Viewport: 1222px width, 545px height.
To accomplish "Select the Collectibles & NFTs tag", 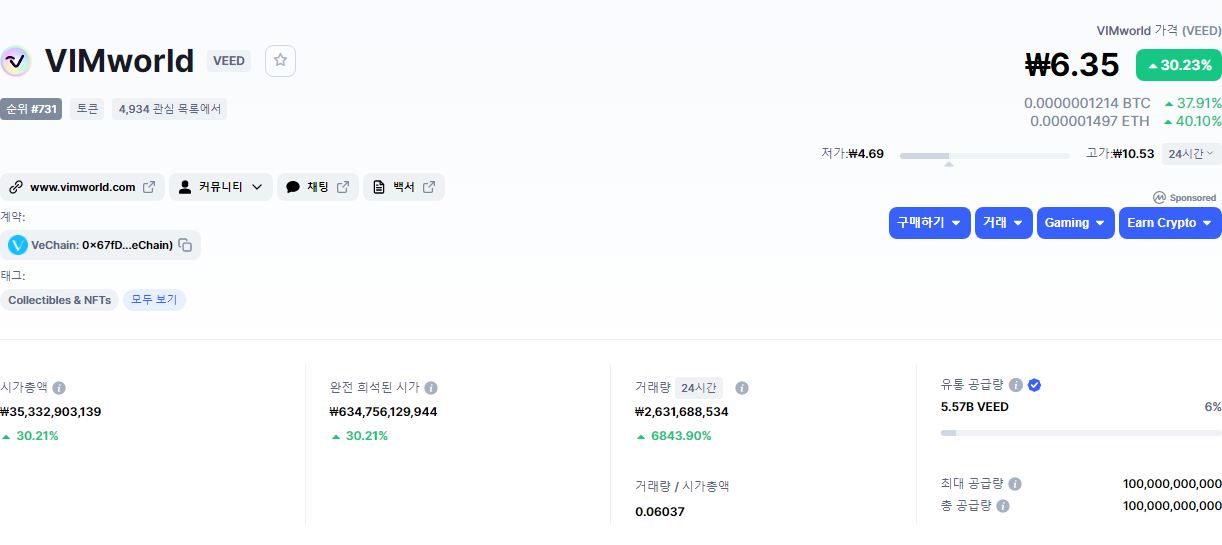I will tap(59, 300).
